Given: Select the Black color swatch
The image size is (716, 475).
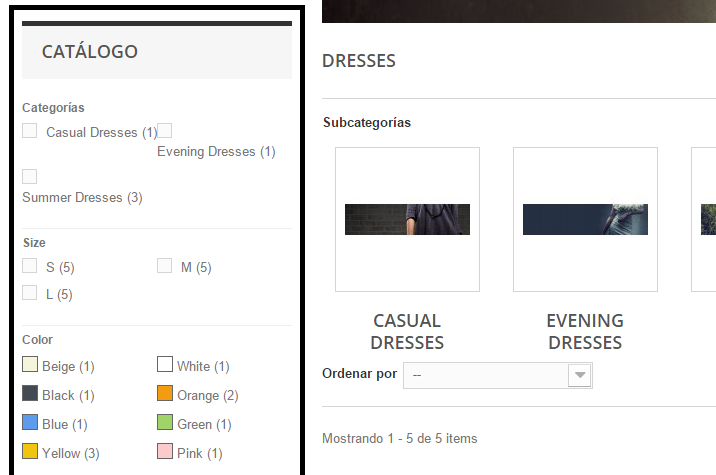Looking at the screenshot, I should 30,394.
